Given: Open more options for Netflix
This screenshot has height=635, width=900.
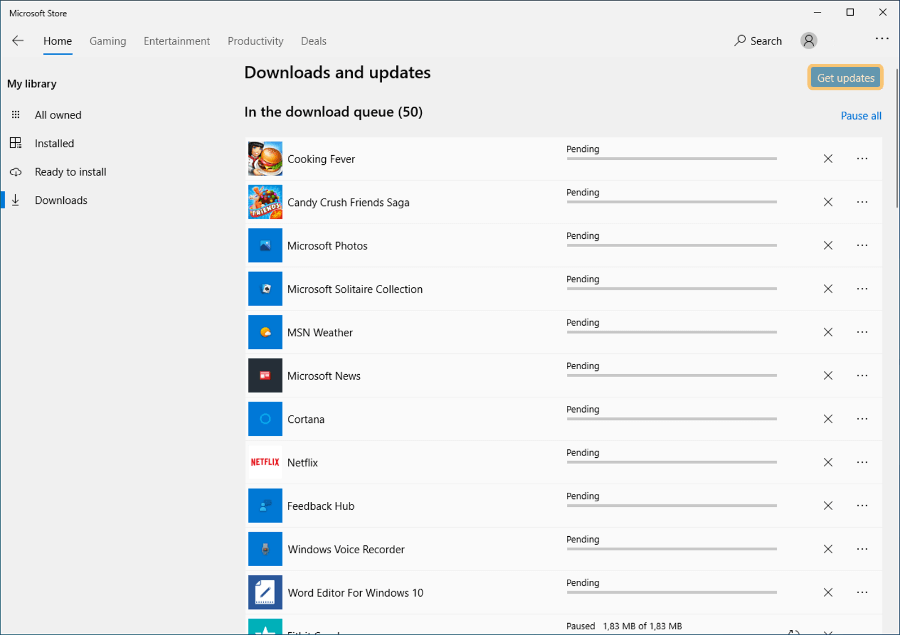Looking at the screenshot, I should coord(862,462).
